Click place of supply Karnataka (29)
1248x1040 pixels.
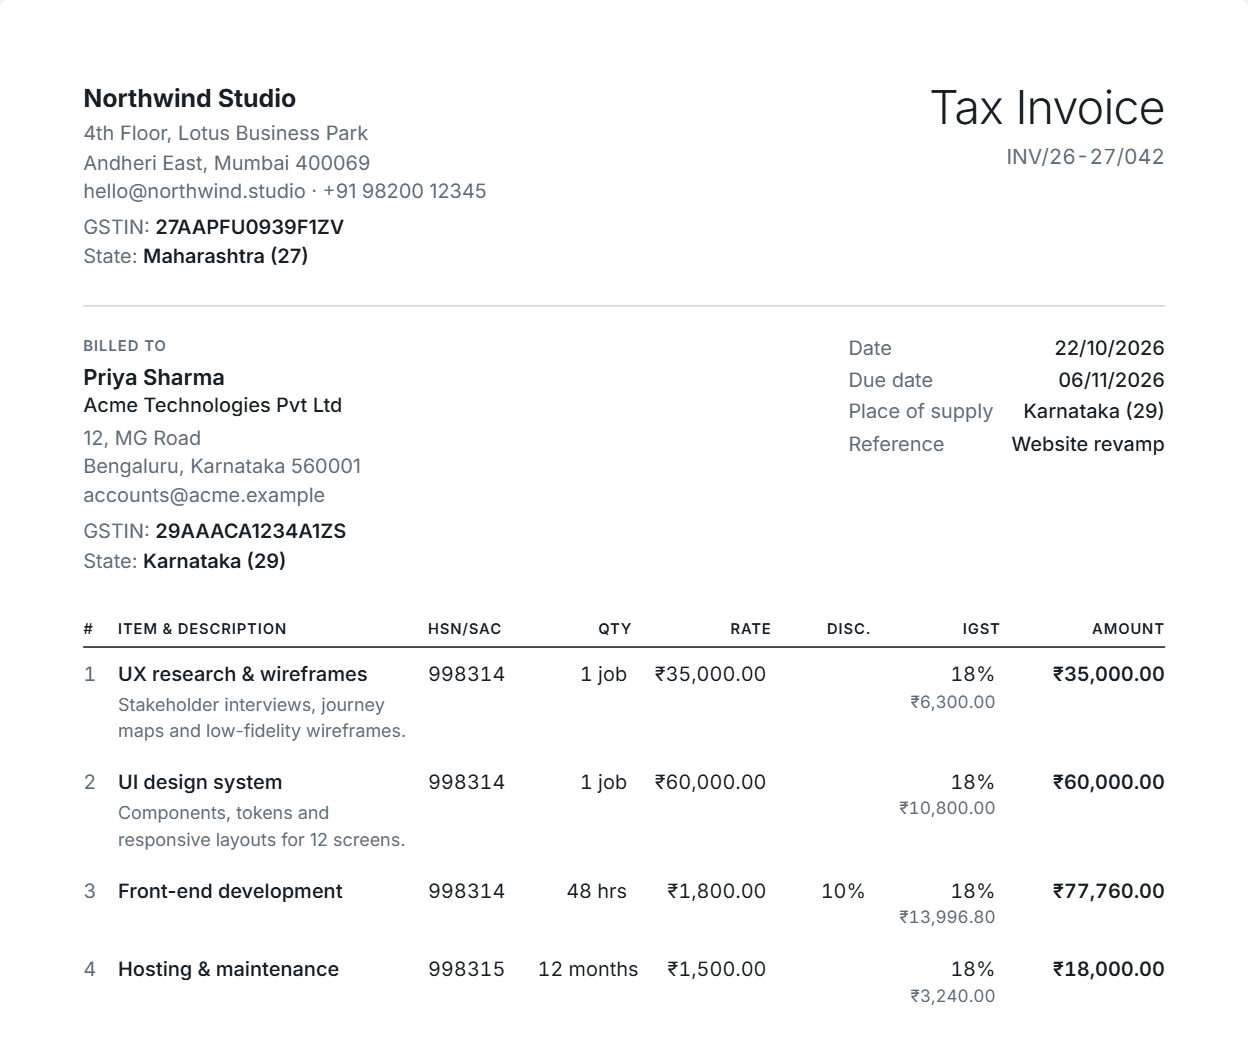pos(1094,411)
